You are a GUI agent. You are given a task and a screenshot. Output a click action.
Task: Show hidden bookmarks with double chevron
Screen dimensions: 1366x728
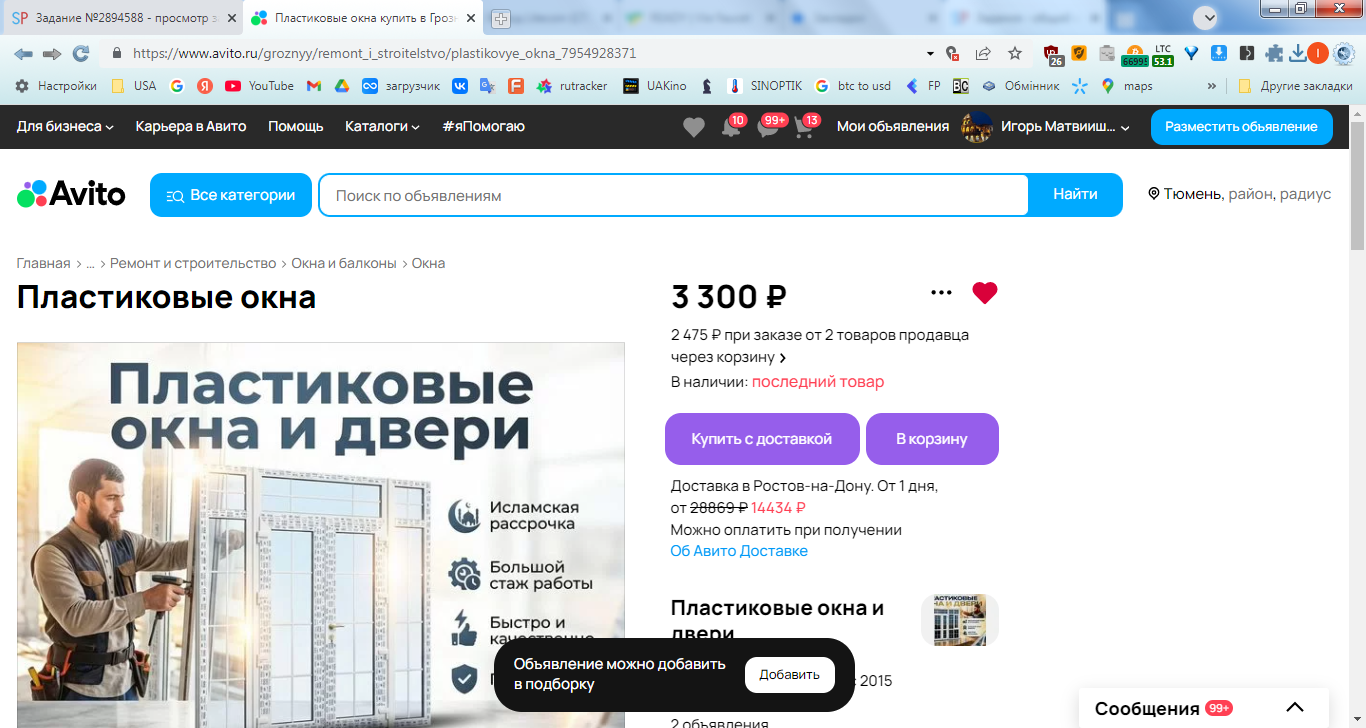[1212, 86]
